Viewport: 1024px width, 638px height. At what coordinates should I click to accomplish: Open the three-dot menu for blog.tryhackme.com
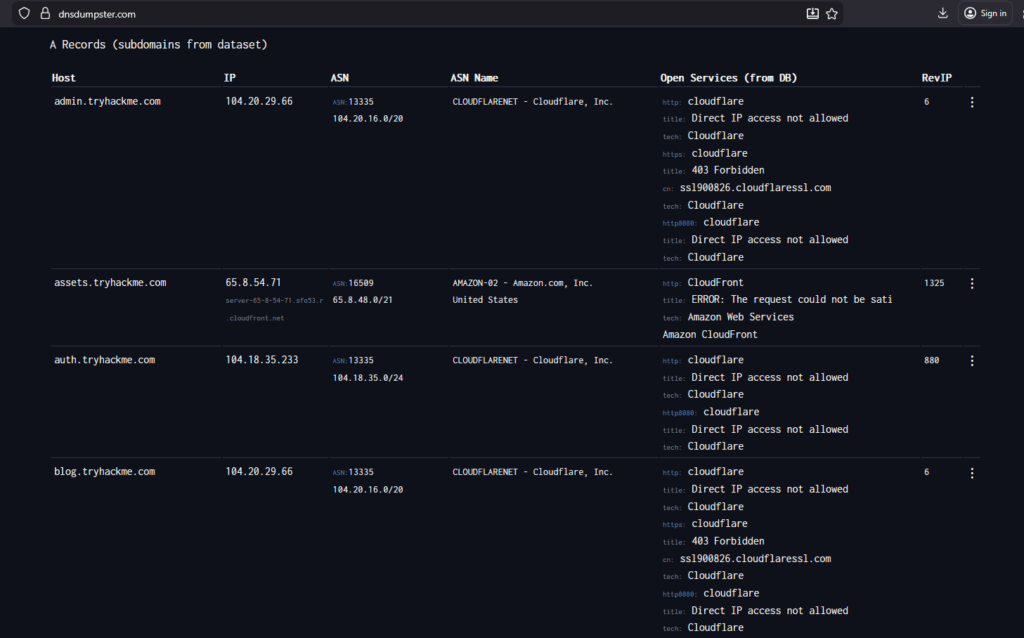tap(972, 473)
